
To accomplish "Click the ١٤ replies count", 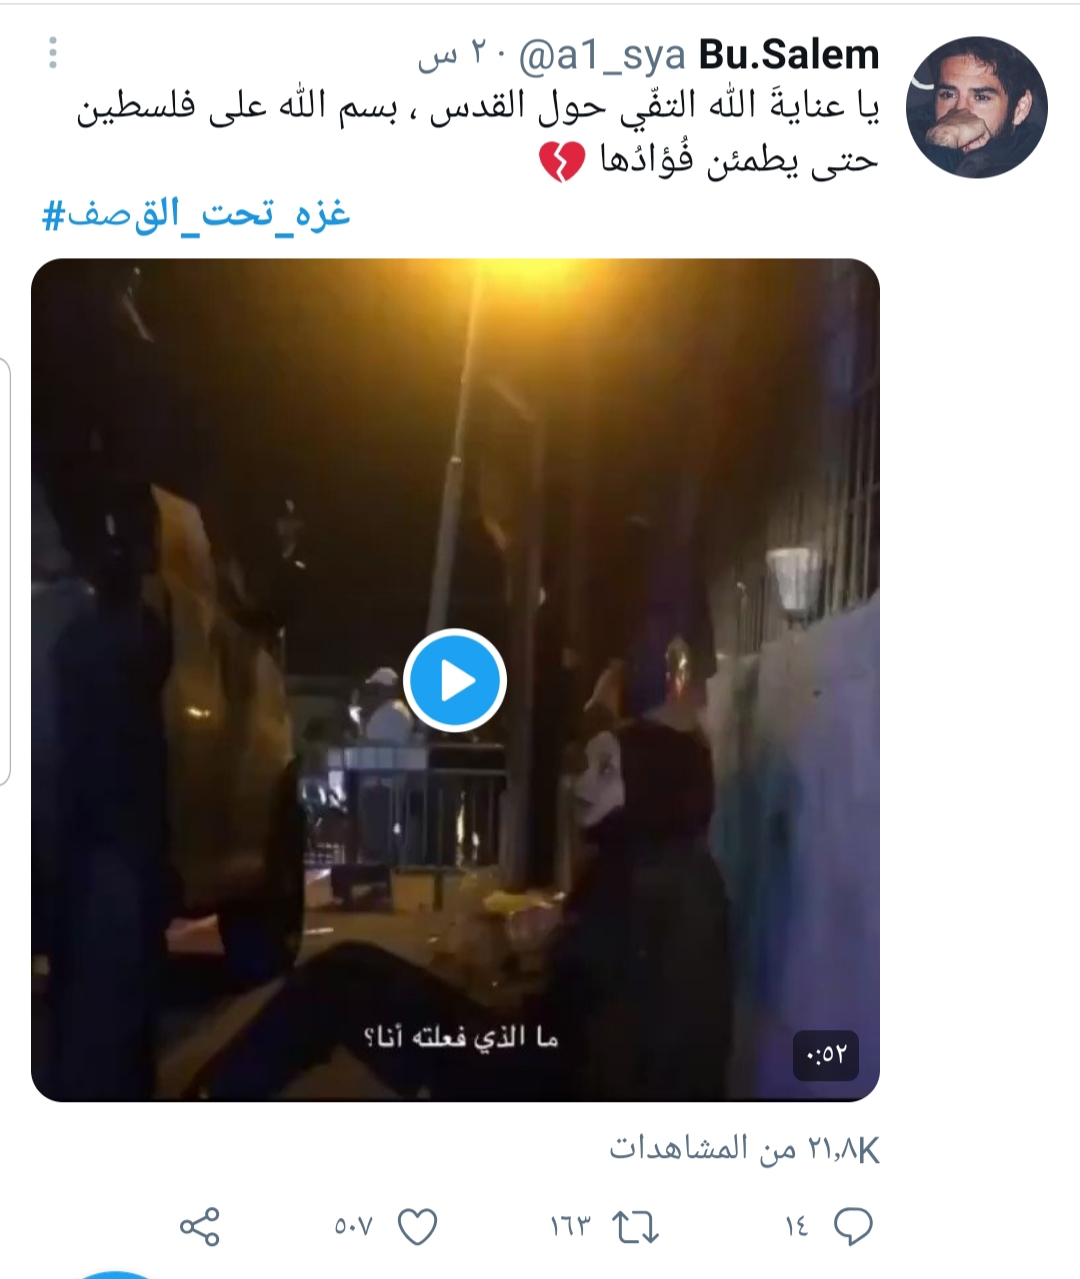I will [797, 1226].
